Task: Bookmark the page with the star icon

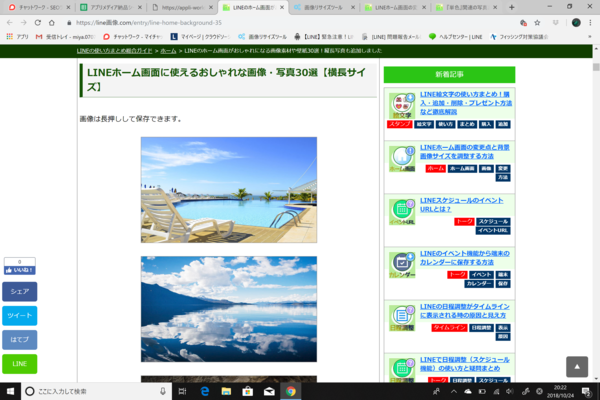Action: tap(537, 23)
